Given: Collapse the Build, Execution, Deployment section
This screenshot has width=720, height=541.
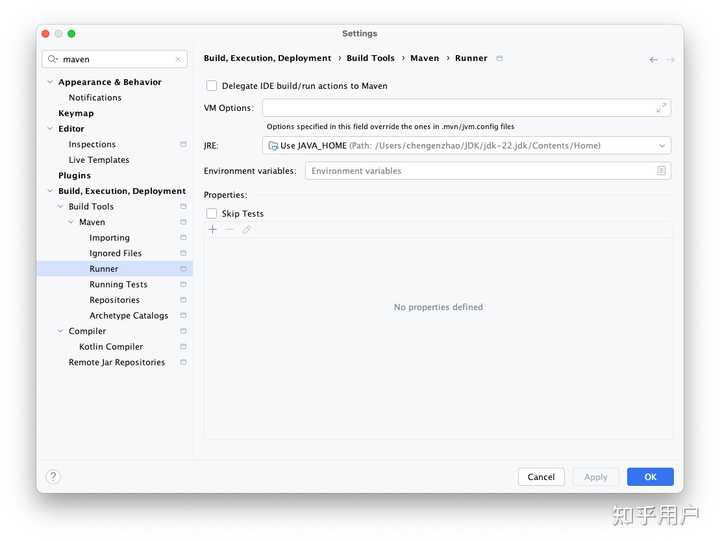Looking at the screenshot, I should pos(50,191).
